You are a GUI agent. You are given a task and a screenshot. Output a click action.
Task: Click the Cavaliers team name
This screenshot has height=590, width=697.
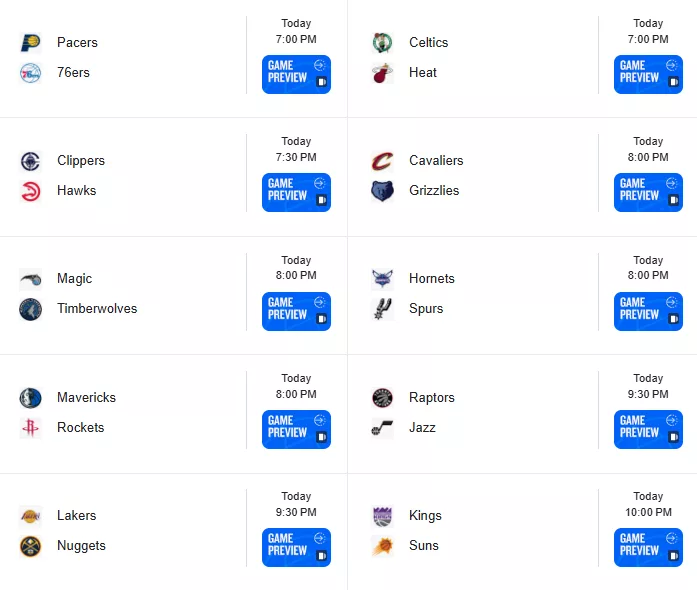(436, 161)
